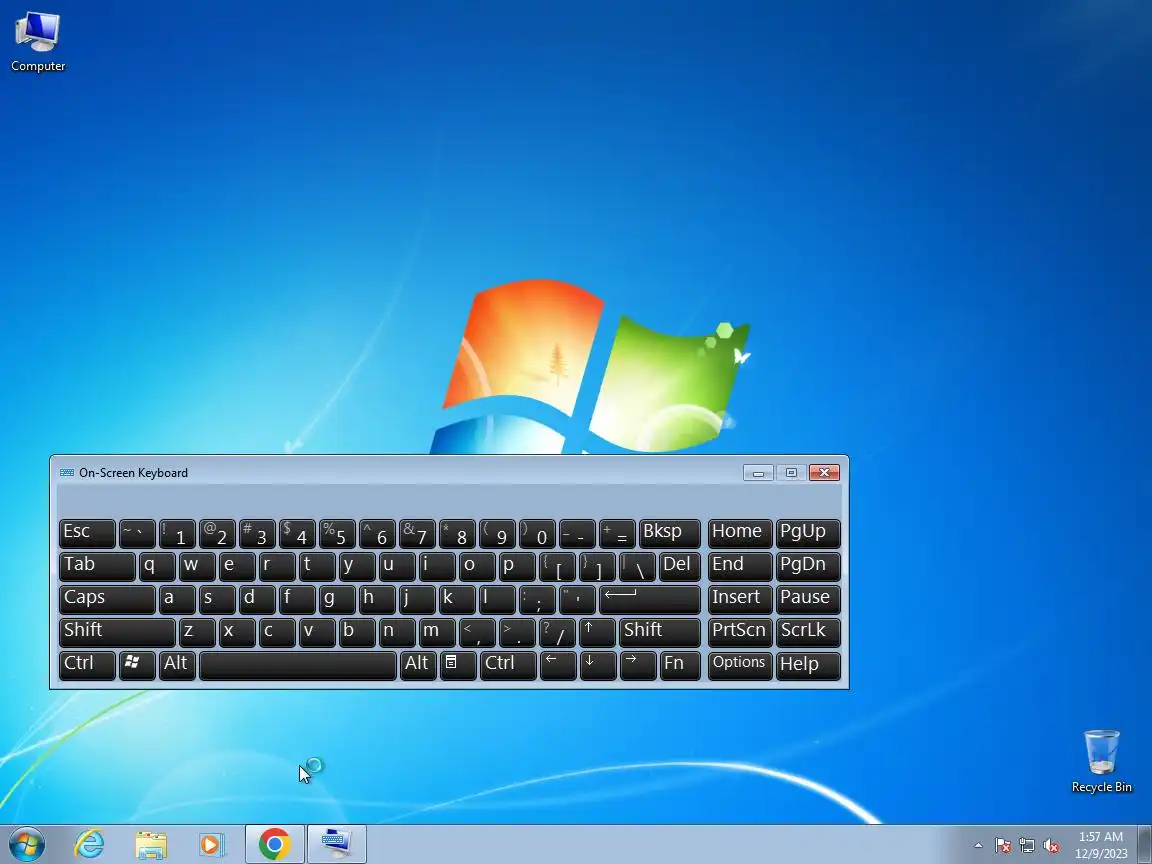Viewport: 1152px width, 864px height.
Task: Tap the Esc key
Action: coord(87,533)
